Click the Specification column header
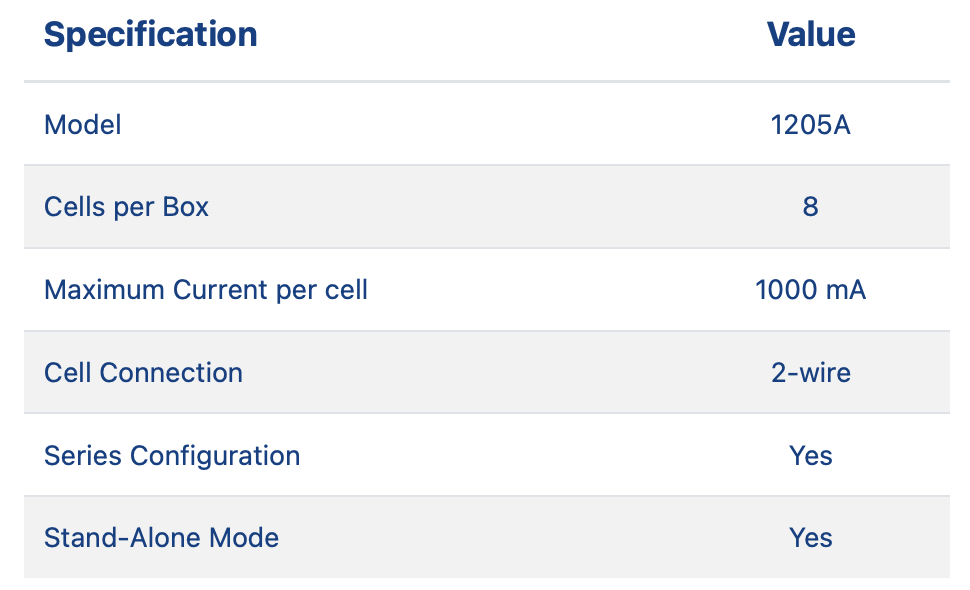The height and width of the screenshot is (590, 970). click(150, 35)
